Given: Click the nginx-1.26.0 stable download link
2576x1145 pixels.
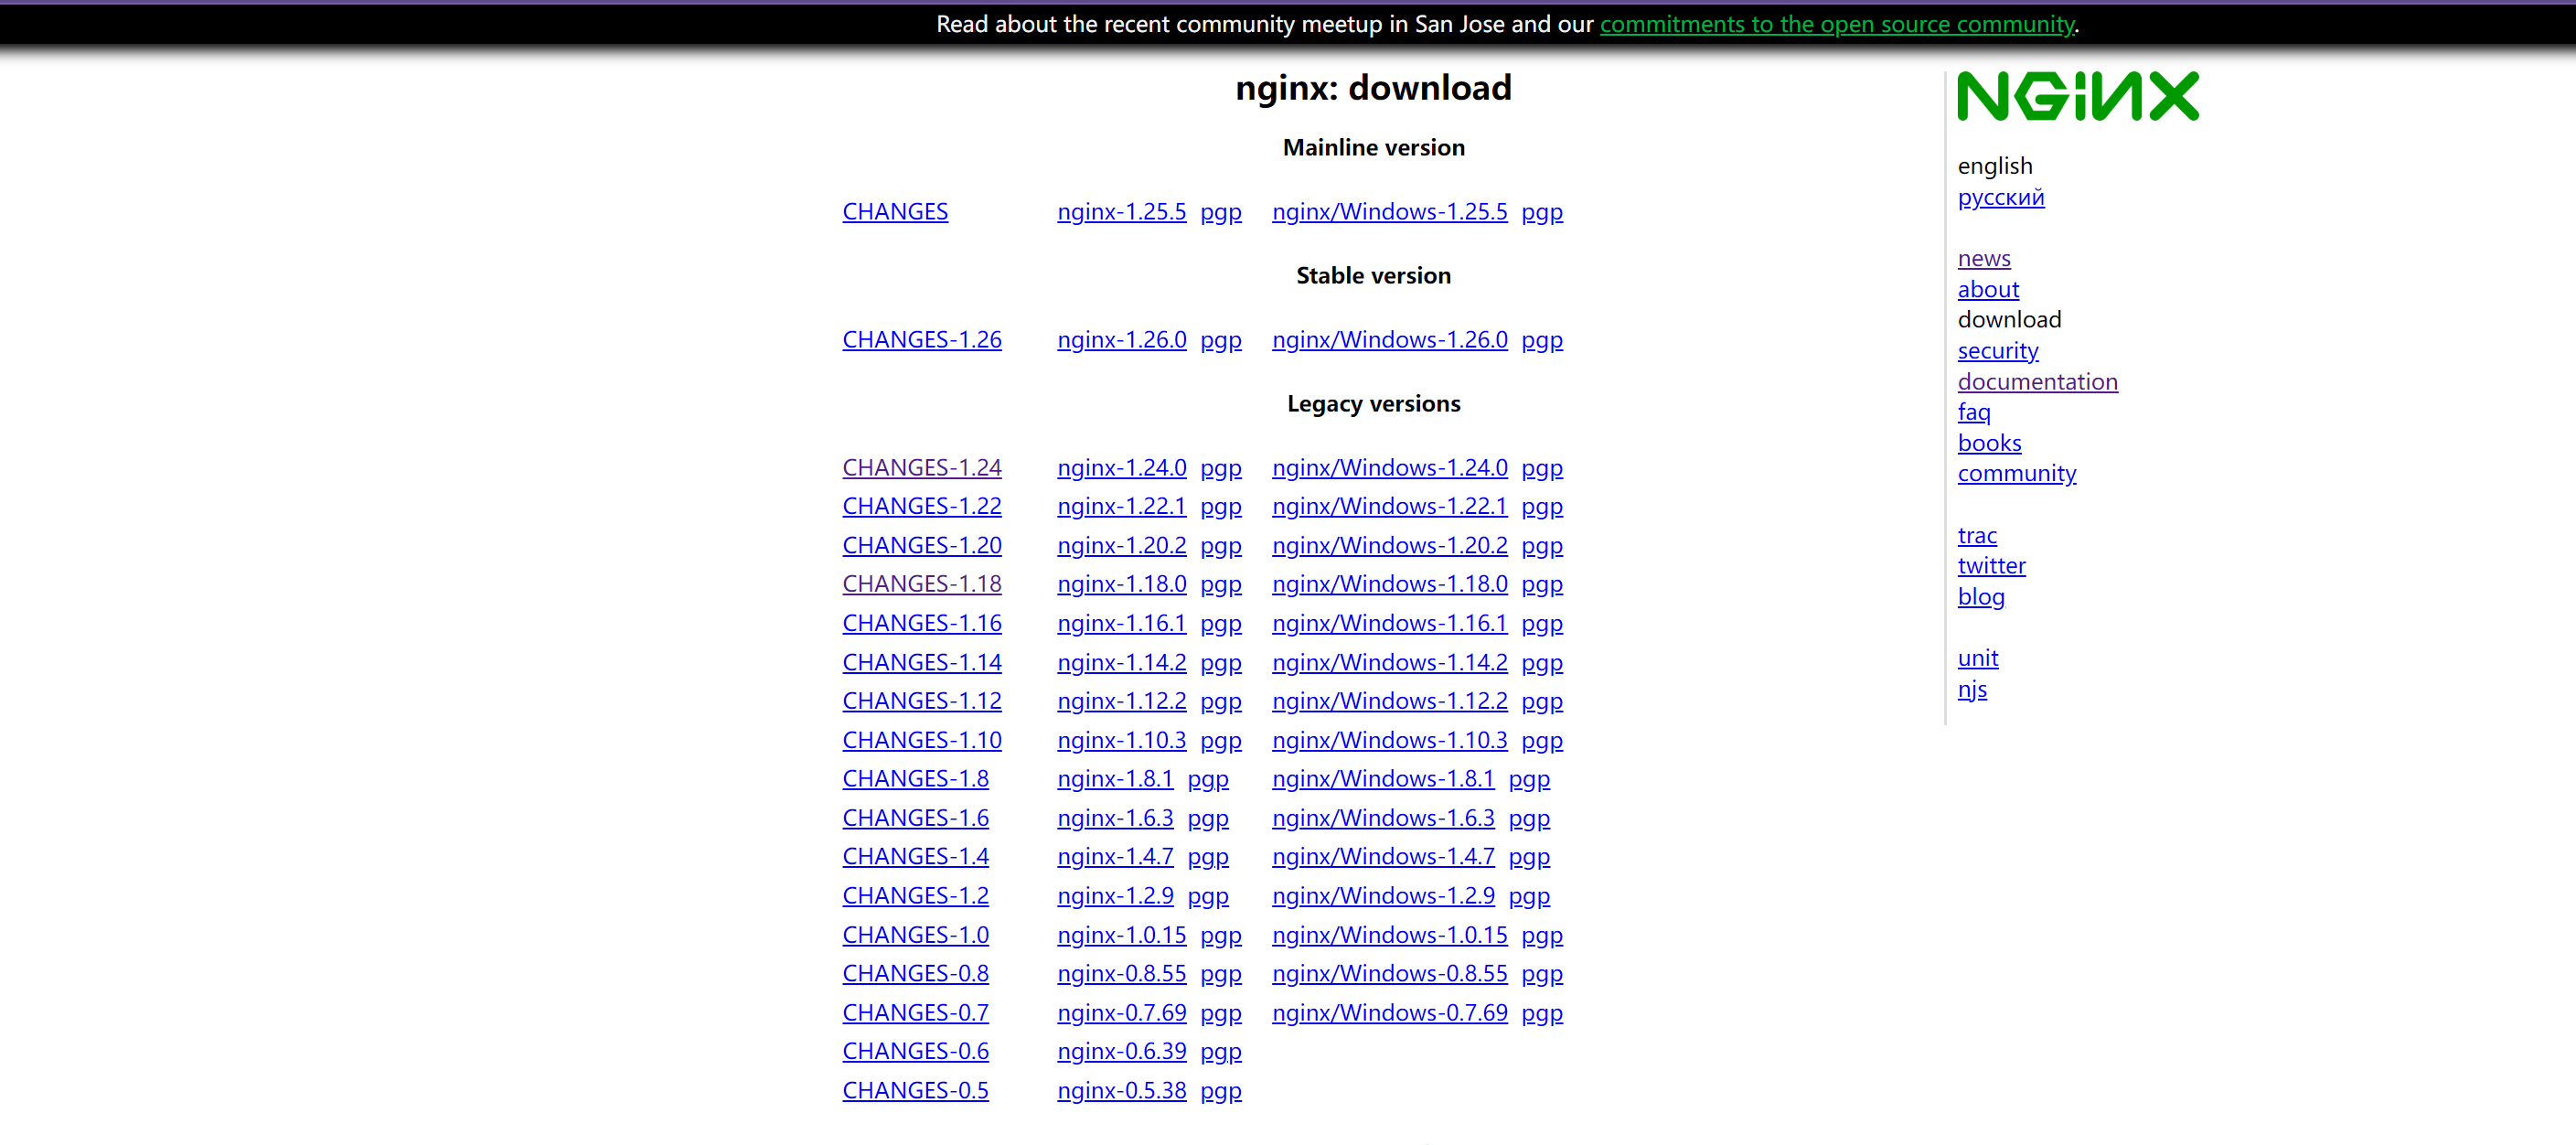Looking at the screenshot, I should pyautogui.click(x=1120, y=338).
